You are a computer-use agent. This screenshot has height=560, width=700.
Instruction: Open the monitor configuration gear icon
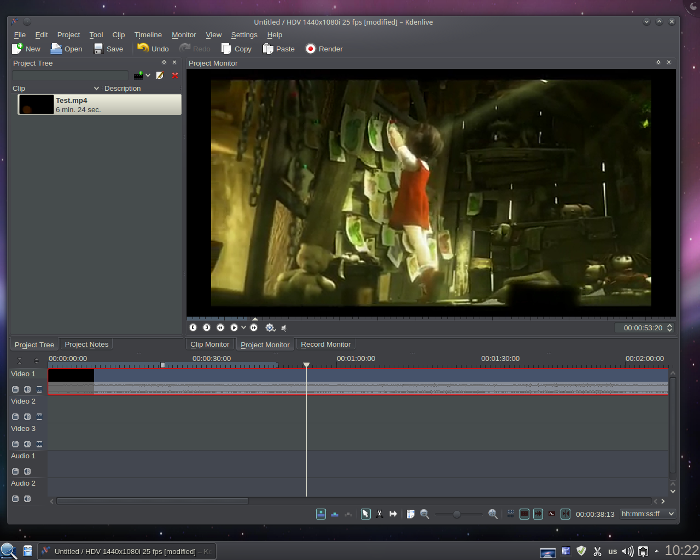tap(270, 328)
